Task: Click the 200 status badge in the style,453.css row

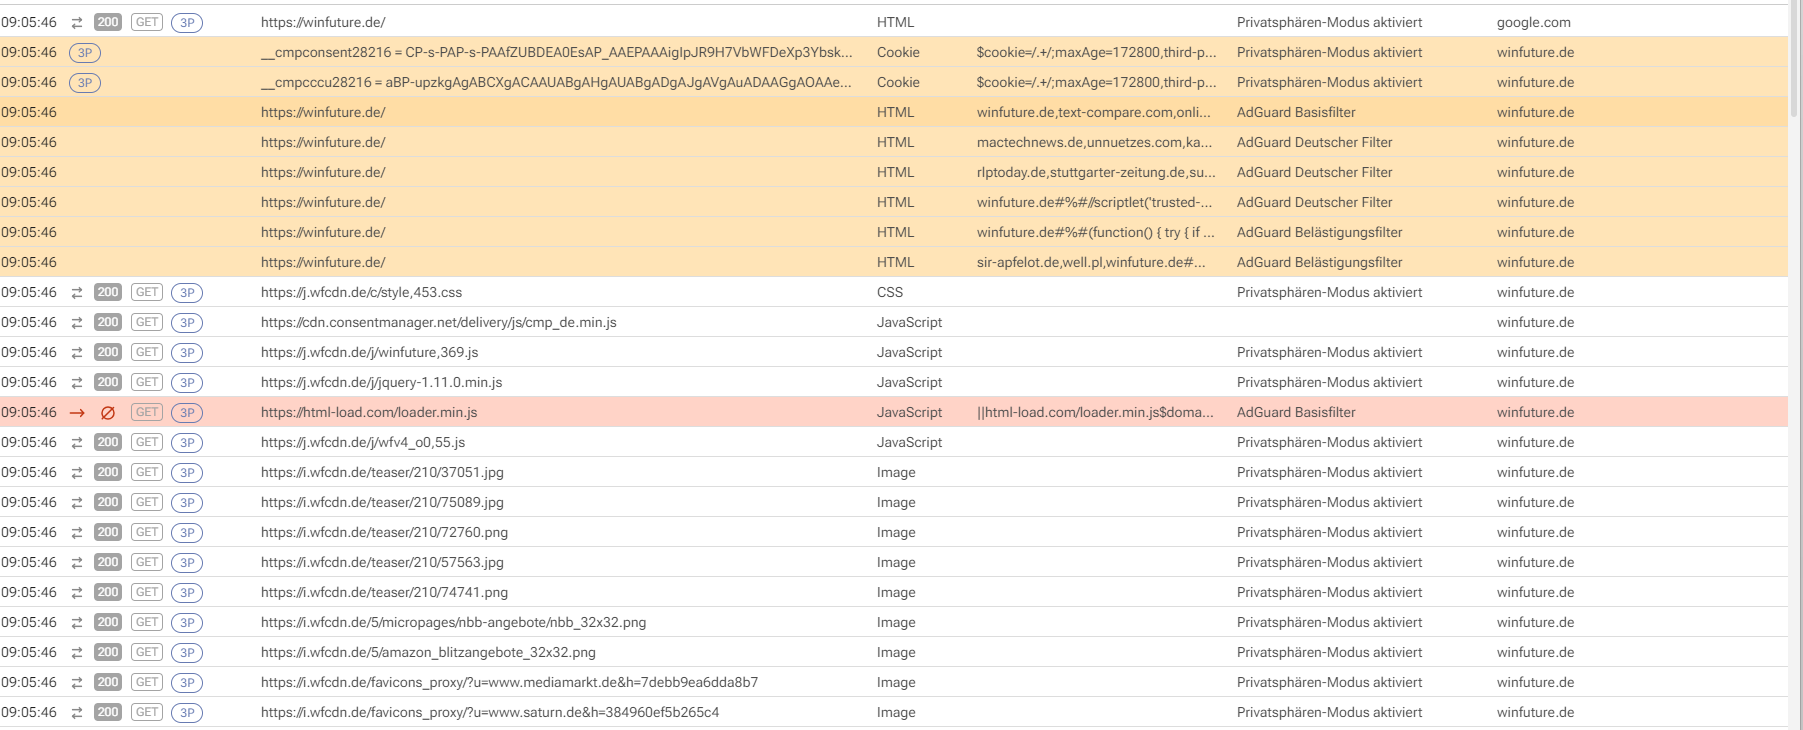Action: [108, 292]
